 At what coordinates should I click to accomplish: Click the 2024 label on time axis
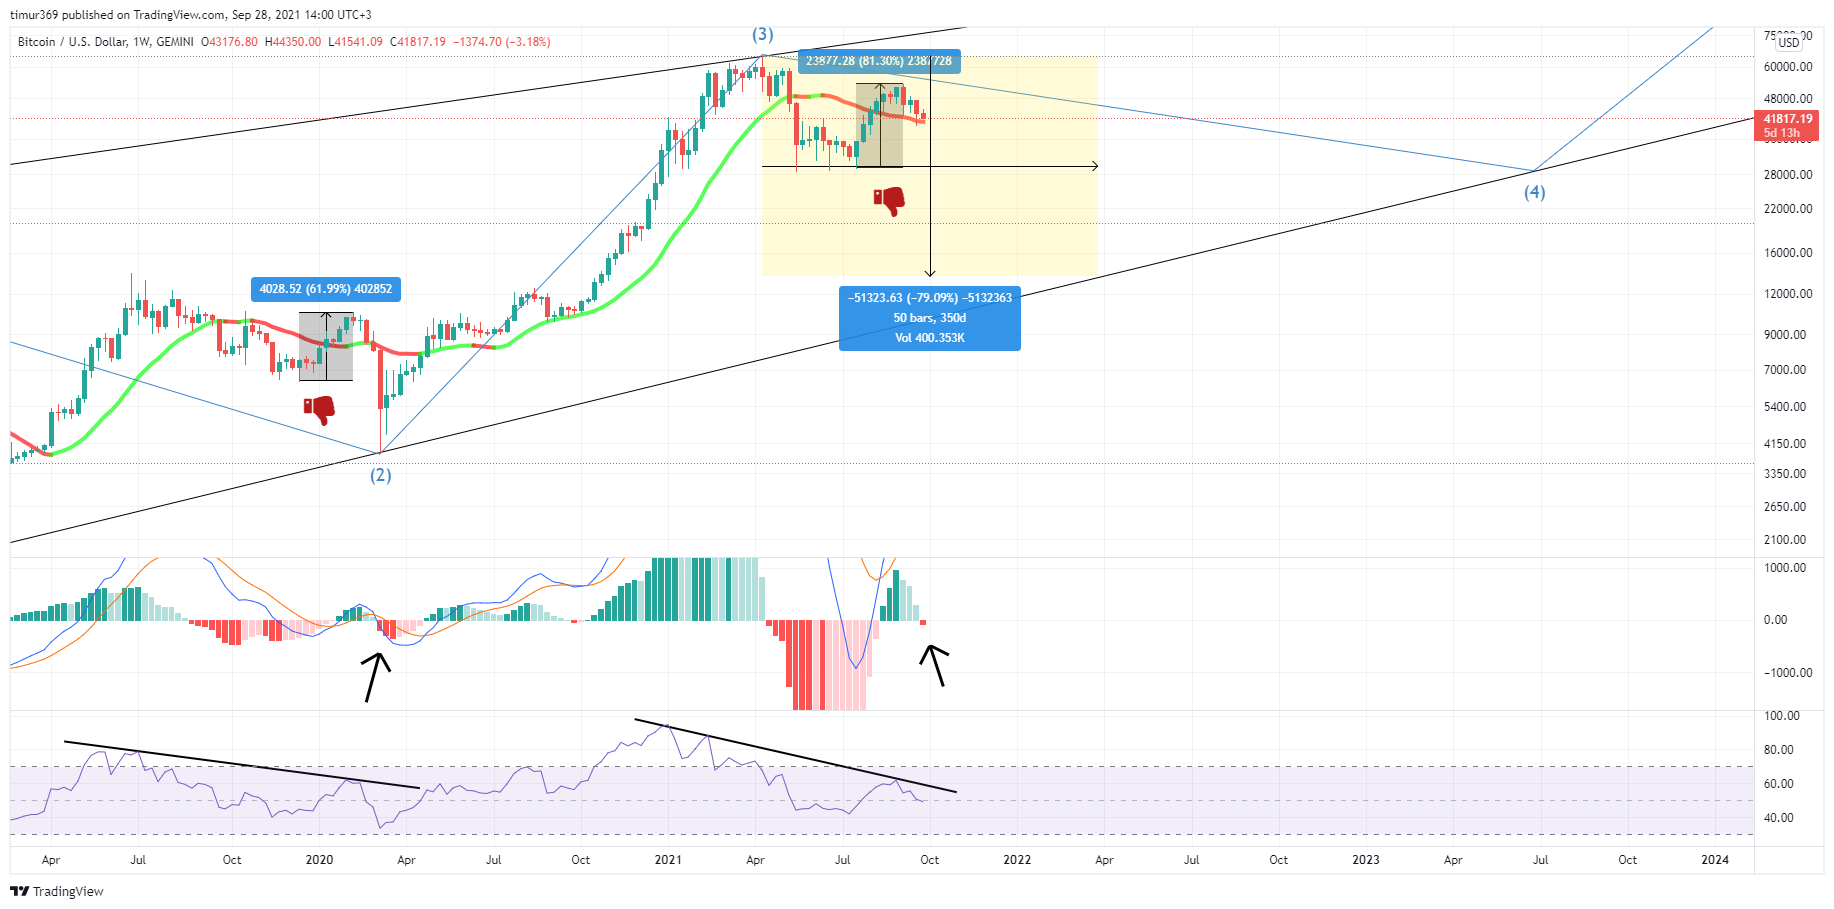pyautogui.click(x=1715, y=860)
